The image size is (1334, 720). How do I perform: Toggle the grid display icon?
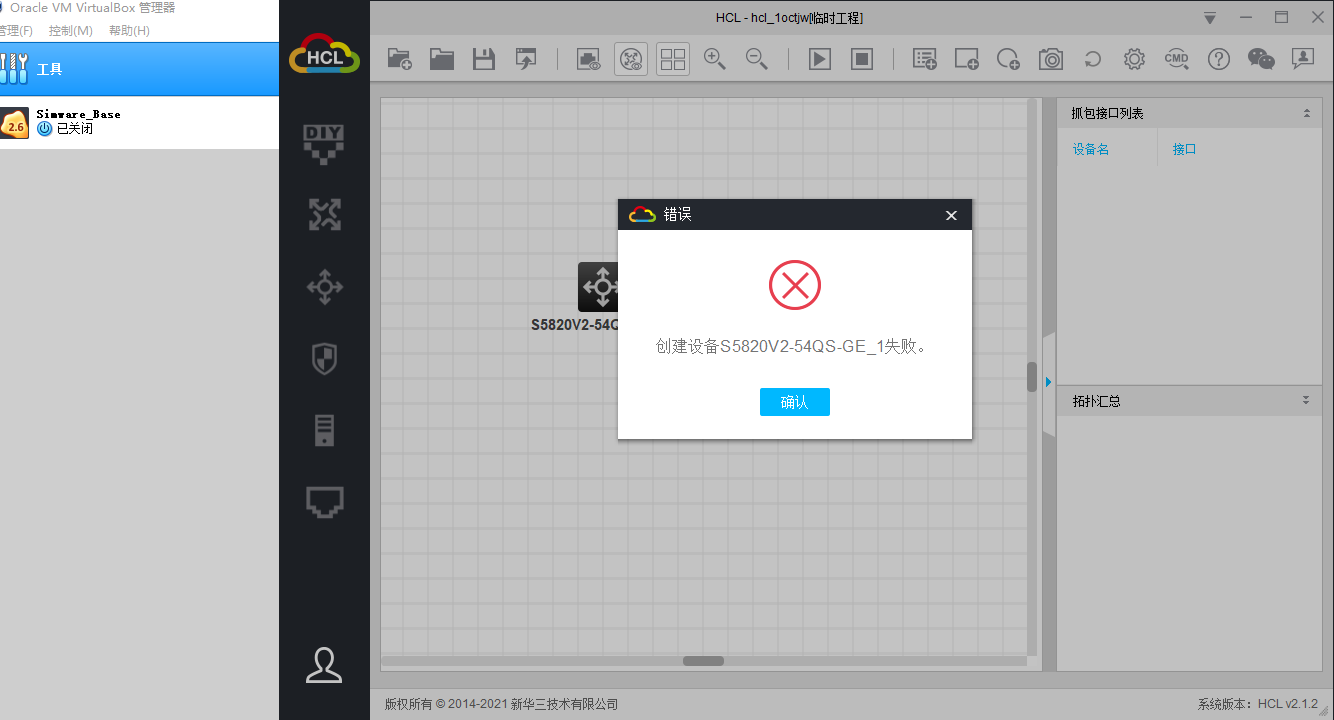click(673, 59)
